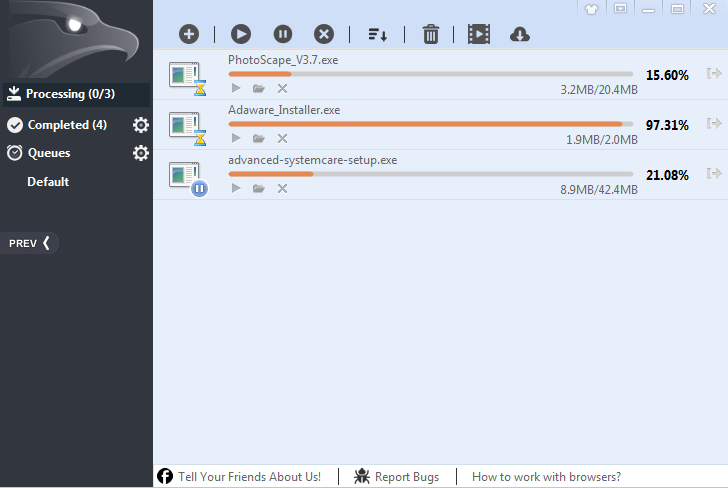Screen dimensions: 728x488
Task: Click the PhotoScape_V3.7.exe progress bar
Action: coord(431,74)
